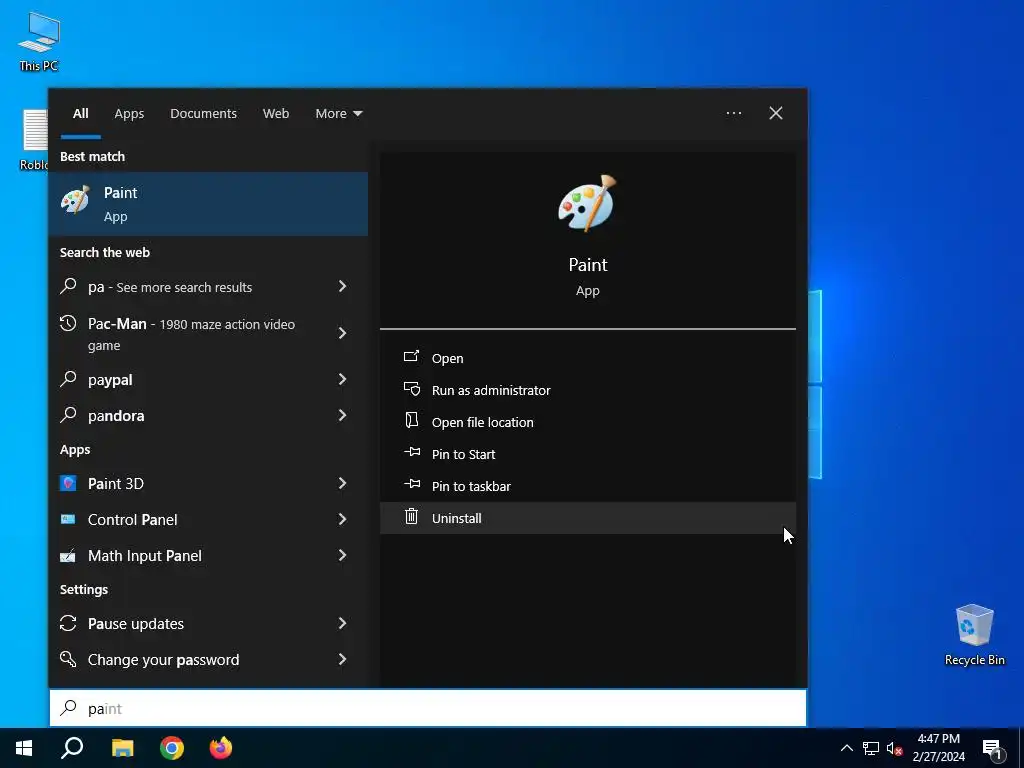Click the taskbar clock and date

coord(938,748)
